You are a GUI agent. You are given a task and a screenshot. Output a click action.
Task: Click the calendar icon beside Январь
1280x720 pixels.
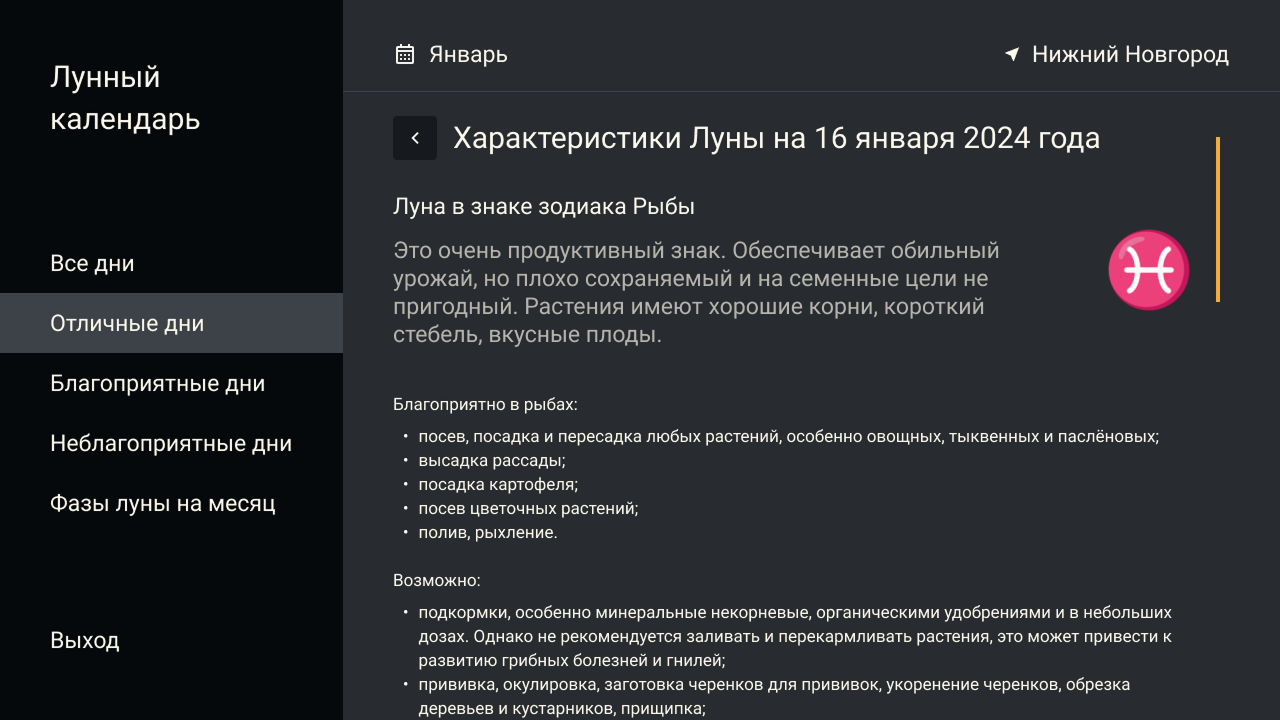tap(405, 54)
